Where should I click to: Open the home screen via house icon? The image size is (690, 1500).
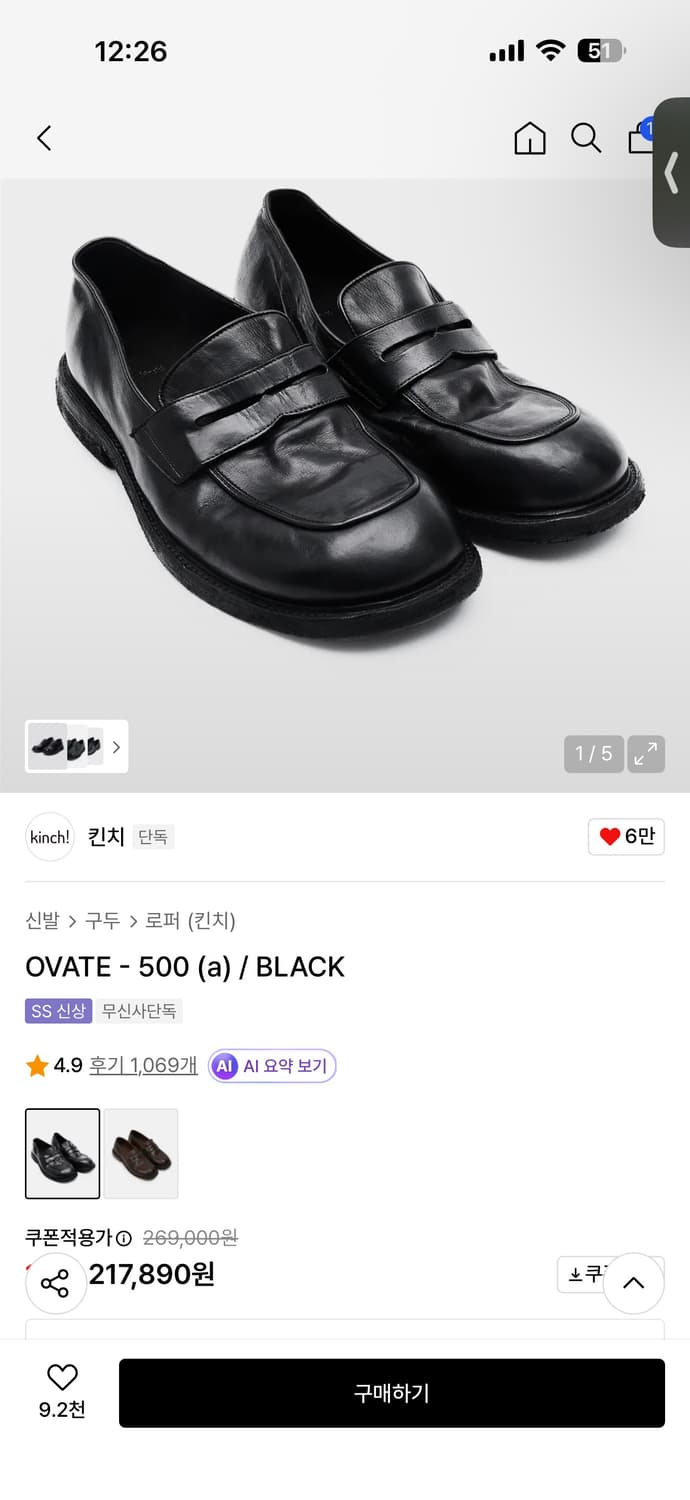click(x=529, y=138)
